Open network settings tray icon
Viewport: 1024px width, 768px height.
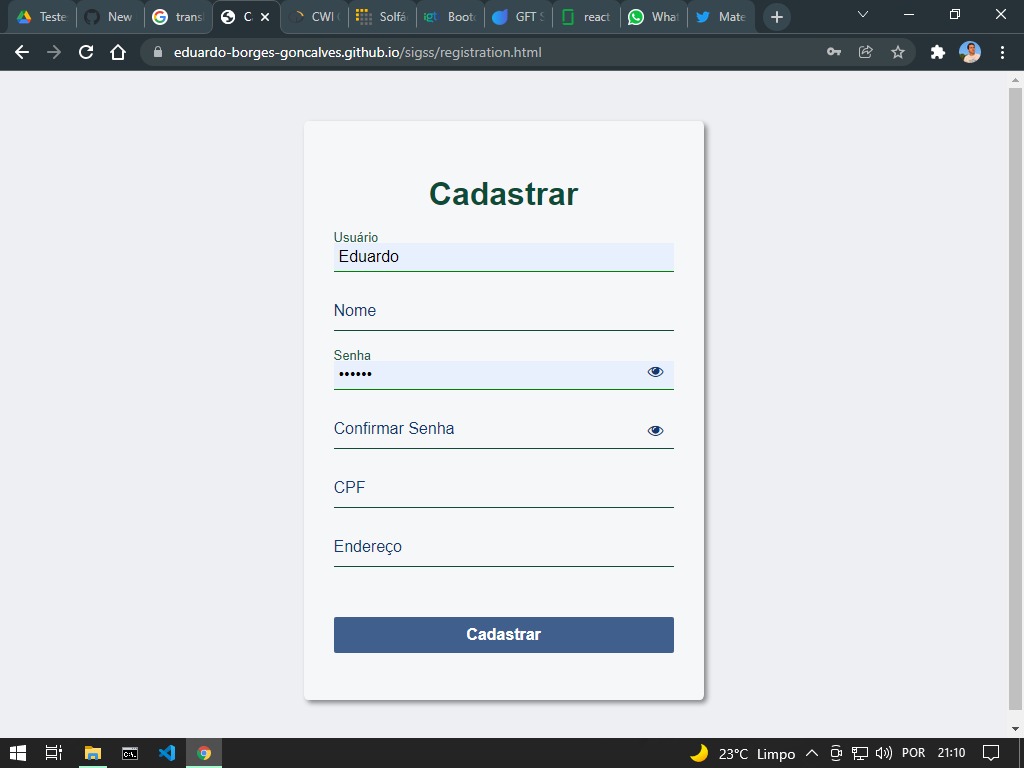point(859,753)
